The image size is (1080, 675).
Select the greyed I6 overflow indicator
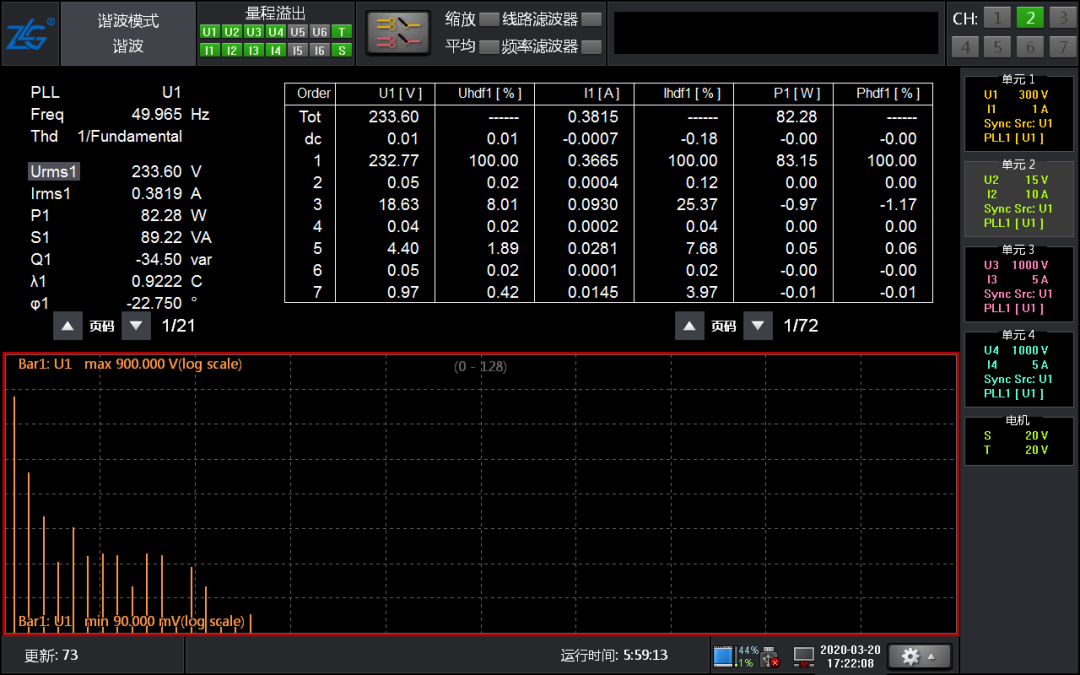coord(320,50)
